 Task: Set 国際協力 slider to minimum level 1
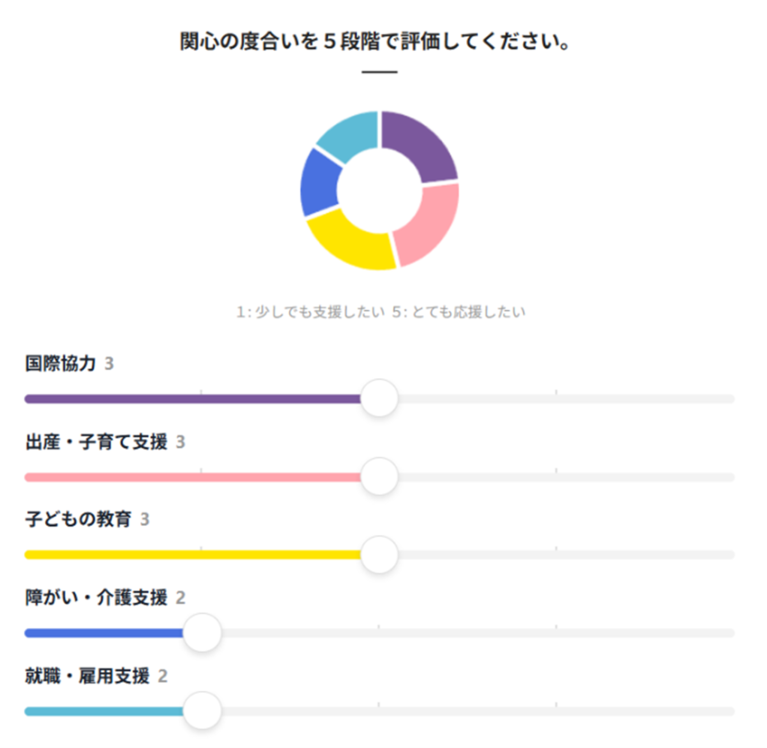pos(28,399)
